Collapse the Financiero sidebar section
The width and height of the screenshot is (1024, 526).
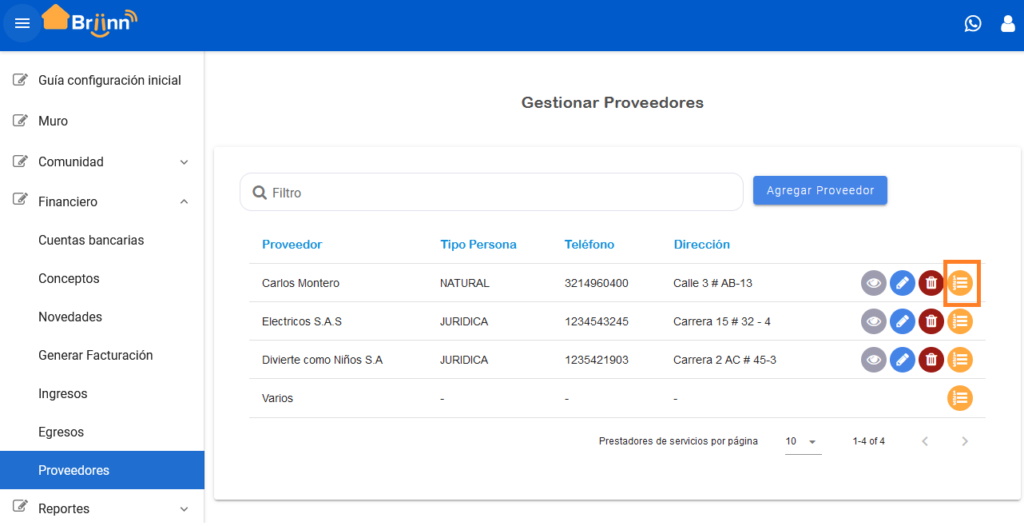point(102,201)
